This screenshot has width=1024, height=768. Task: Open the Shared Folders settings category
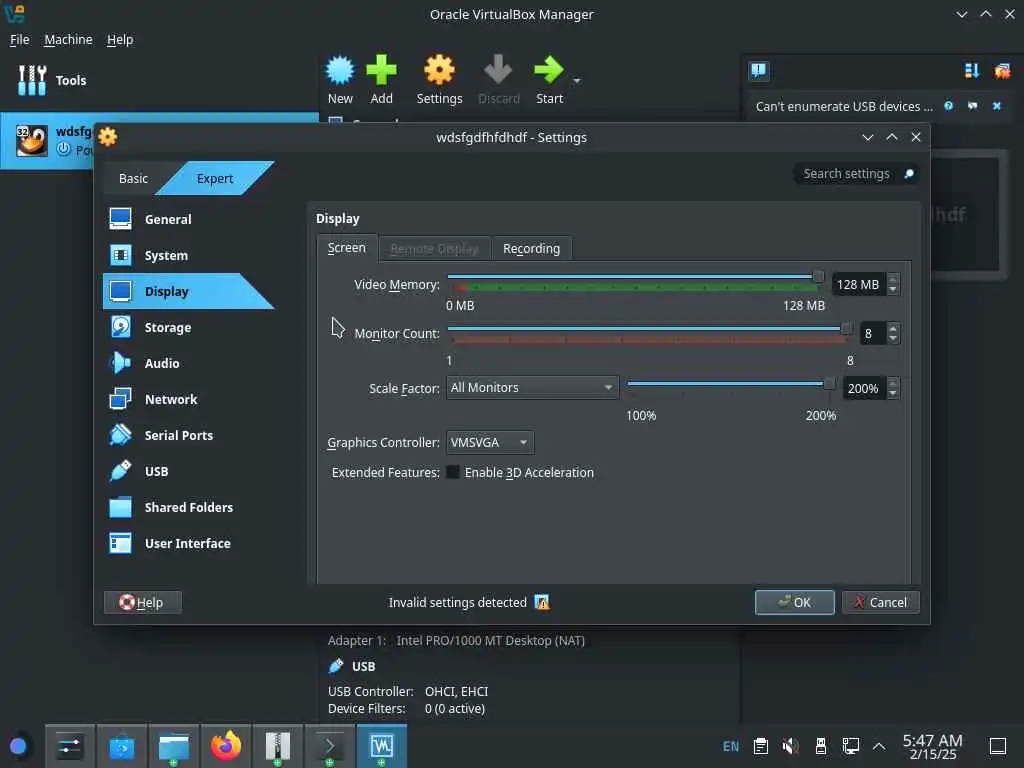188,507
